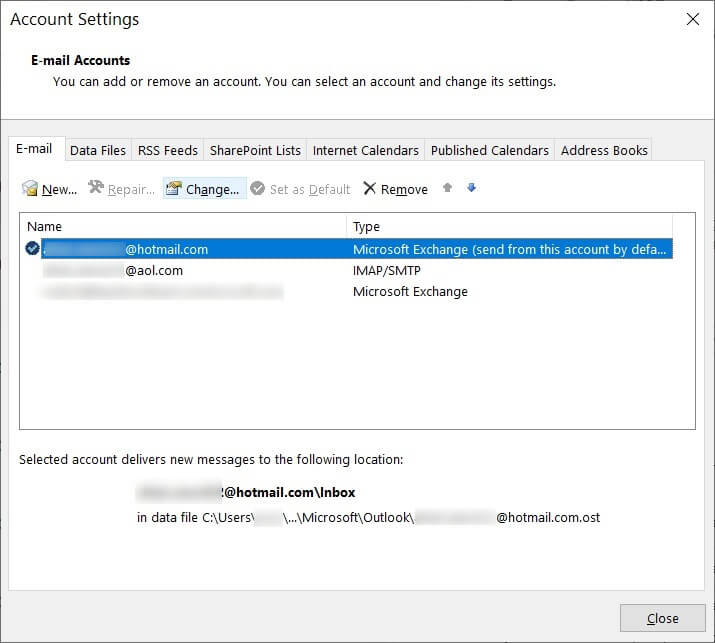Go to the Published Calendars tab
Viewport: 715px width, 643px height.
pyautogui.click(x=490, y=150)
